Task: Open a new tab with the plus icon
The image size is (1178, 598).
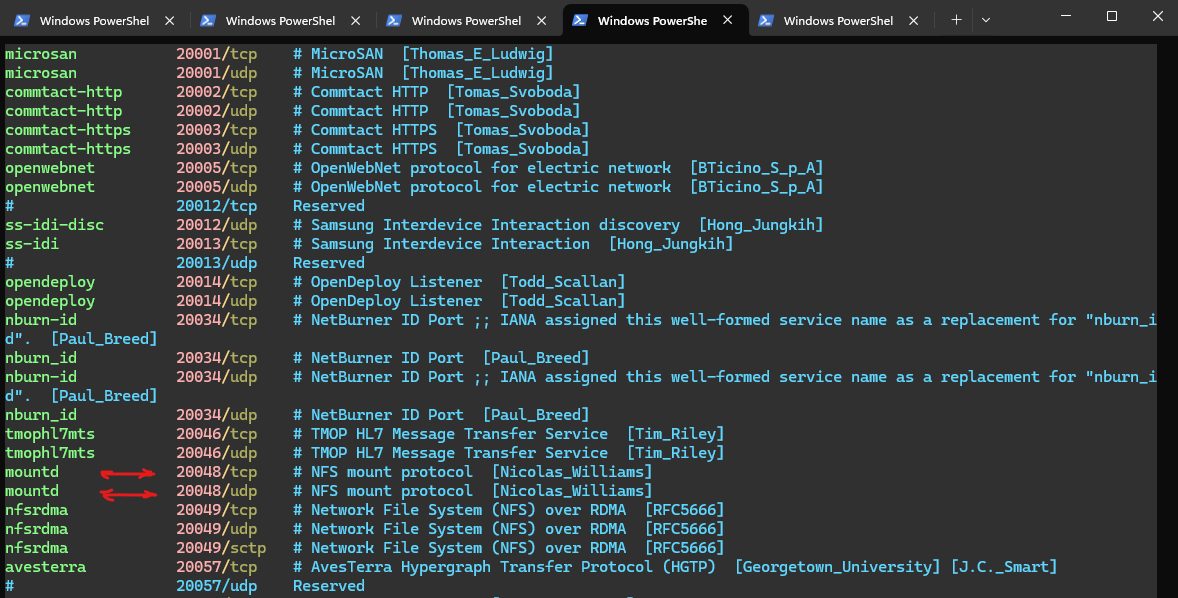Action: pyautogui.click(x=956, y=20)
